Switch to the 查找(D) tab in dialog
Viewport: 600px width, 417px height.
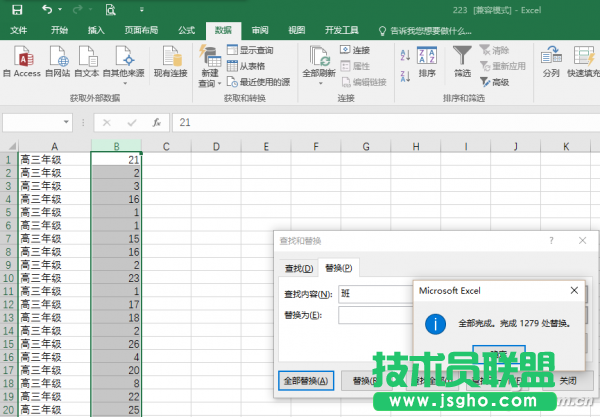pos(299,268)
